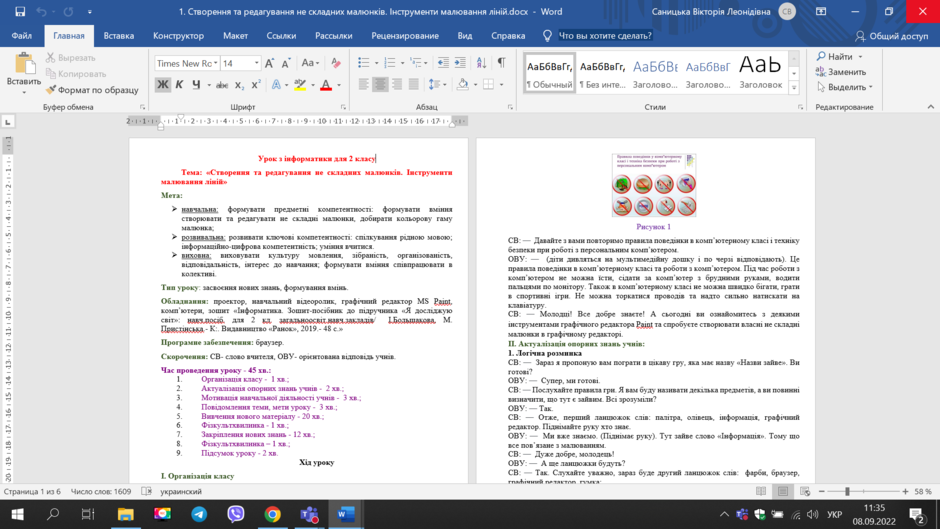Open font color dropdown arrow
Screen dimensions: 940x529
click(339, 85)
